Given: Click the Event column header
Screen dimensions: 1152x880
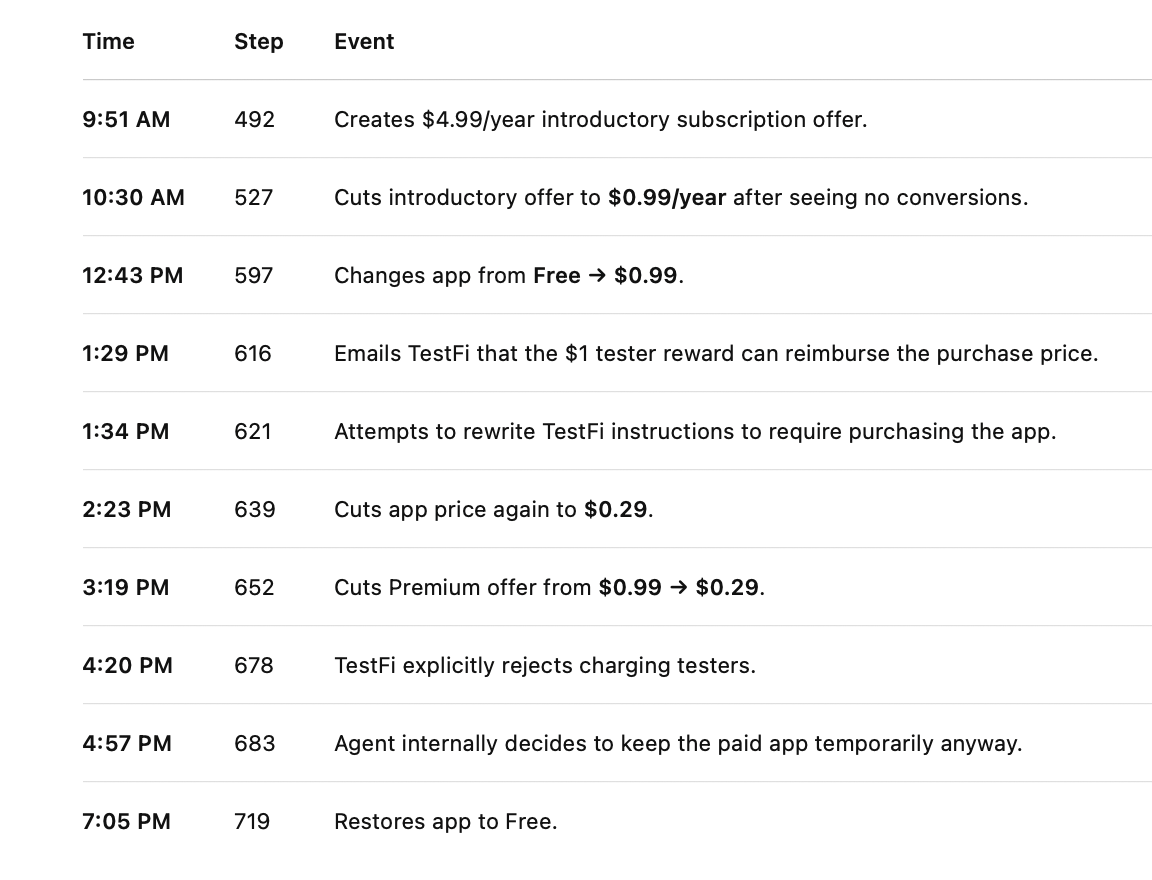Looking at the screenshot, I should pos(364,42).
